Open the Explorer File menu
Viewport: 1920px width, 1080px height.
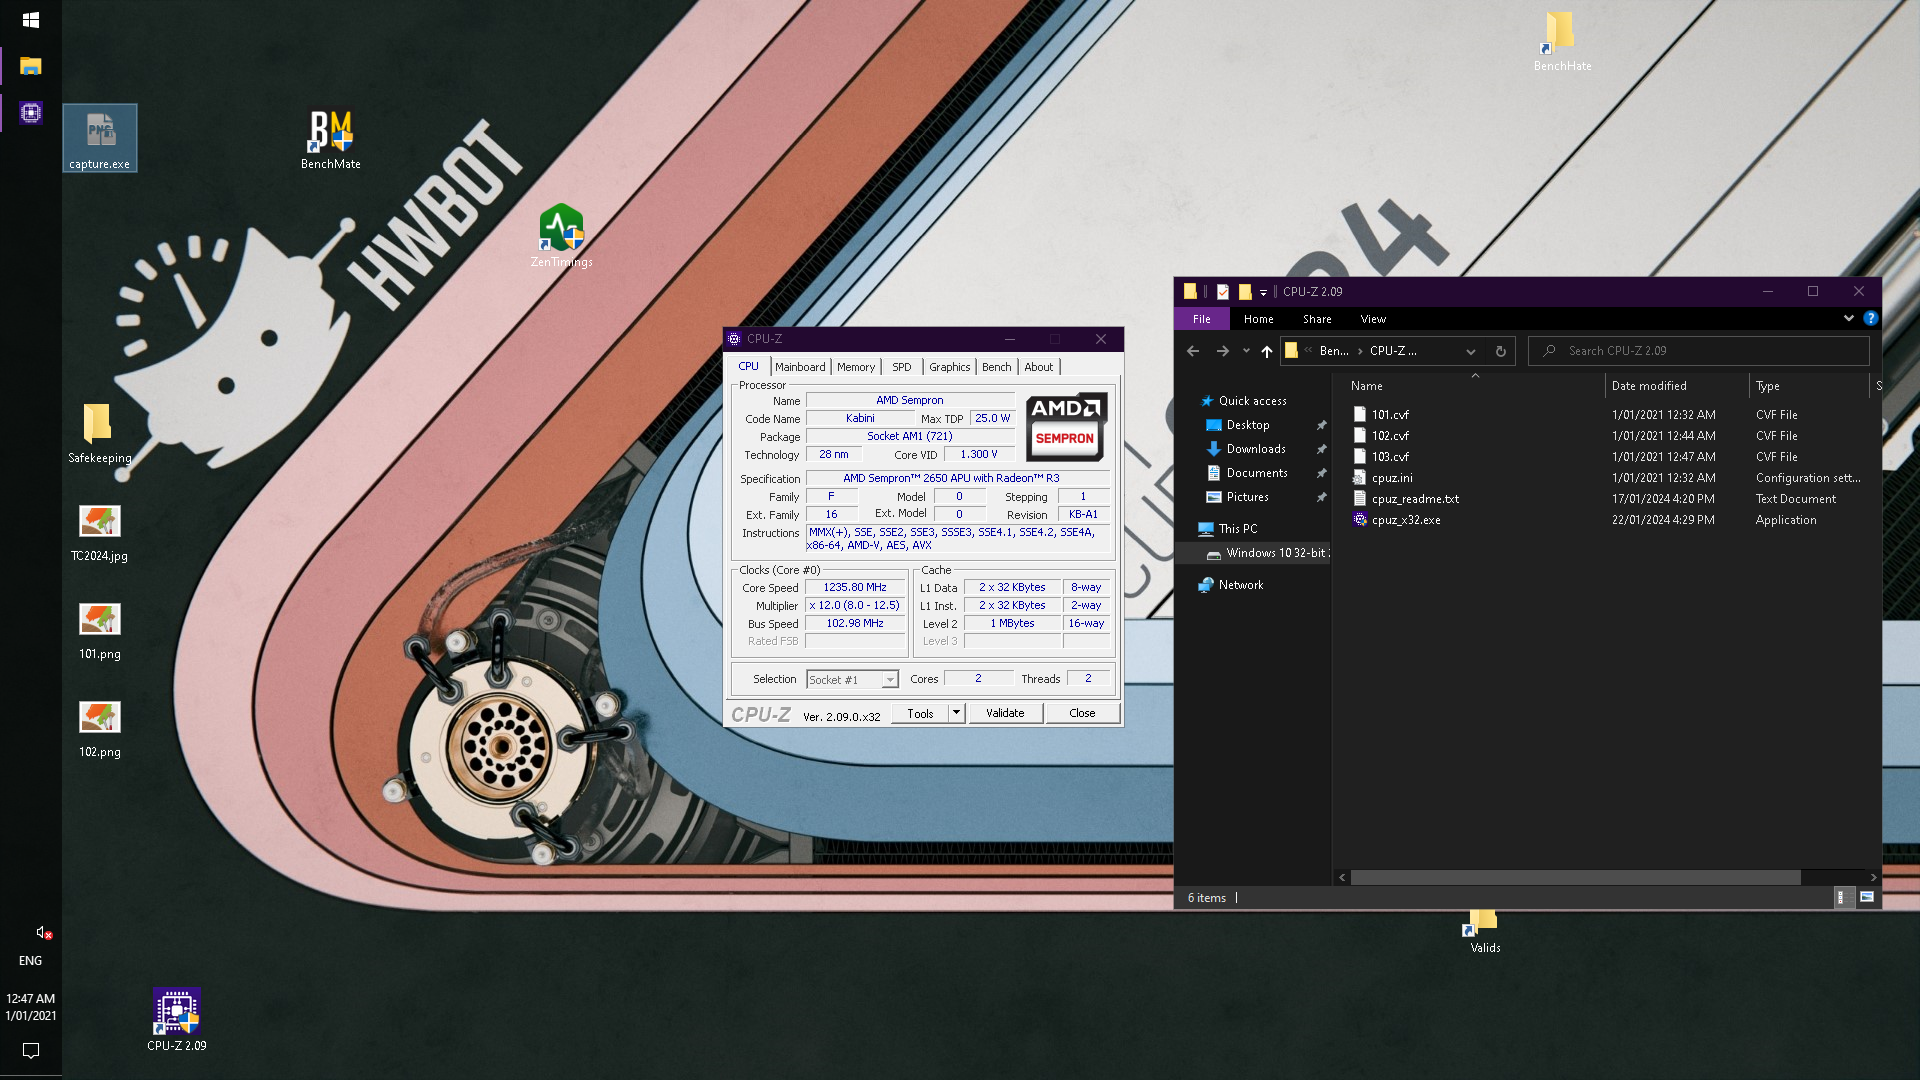(1201, 319)
